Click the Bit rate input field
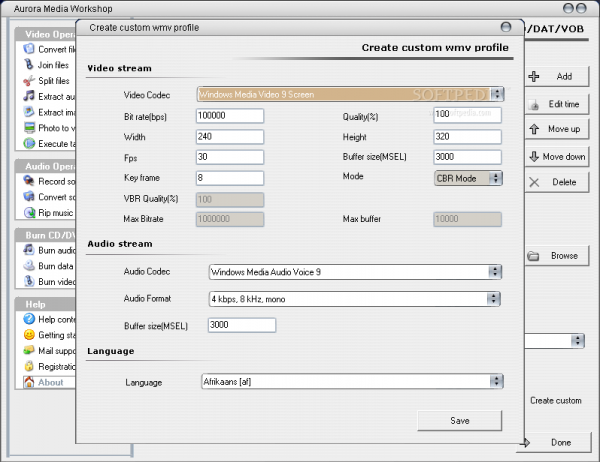 point(229,116)
